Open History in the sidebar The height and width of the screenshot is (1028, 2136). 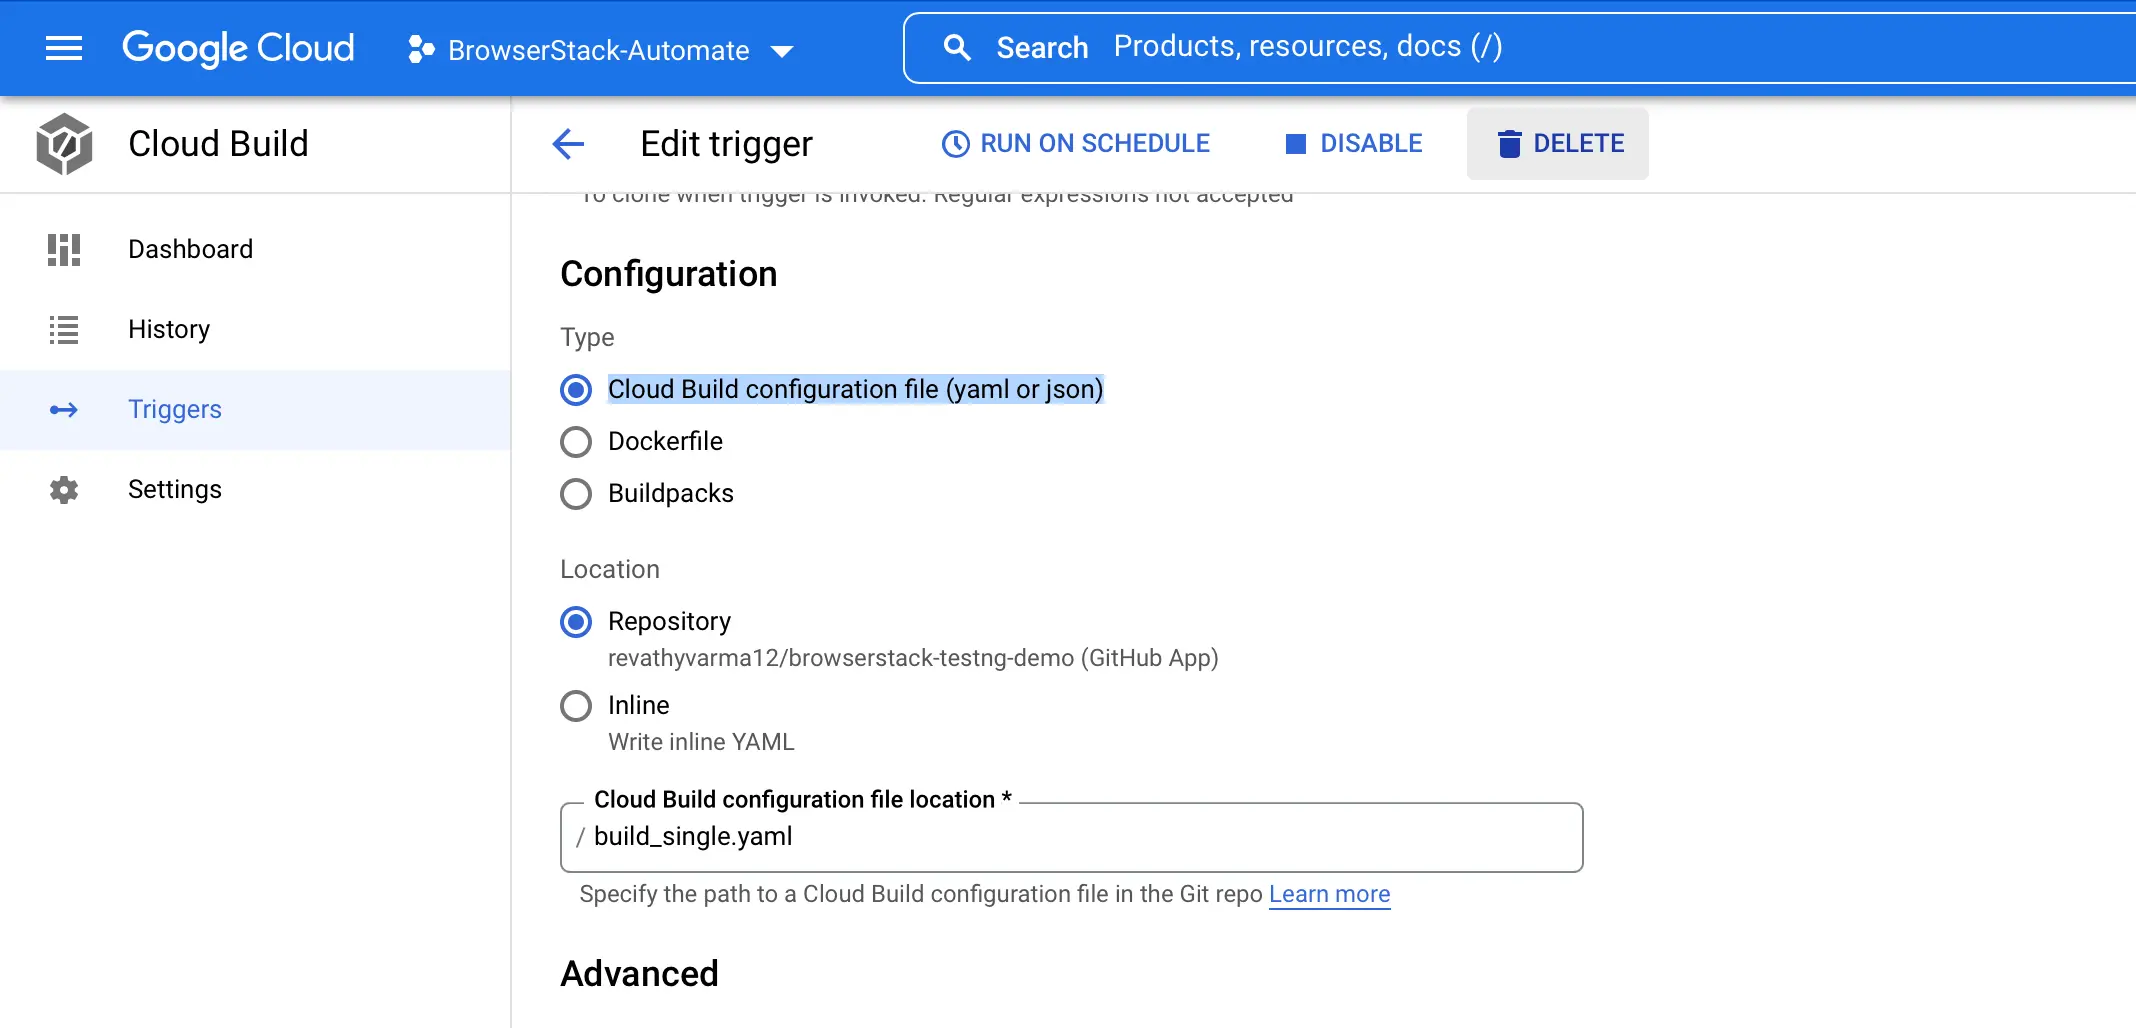point(169,329)
